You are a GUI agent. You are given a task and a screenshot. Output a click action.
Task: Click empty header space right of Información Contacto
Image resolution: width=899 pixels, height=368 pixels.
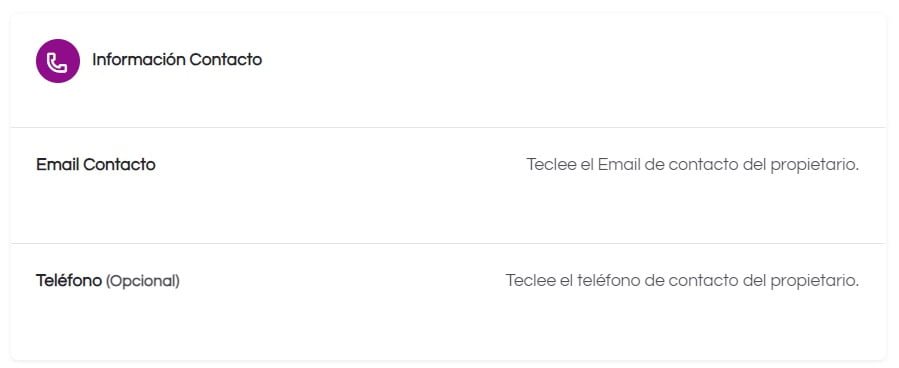click(x=573, y=60)
